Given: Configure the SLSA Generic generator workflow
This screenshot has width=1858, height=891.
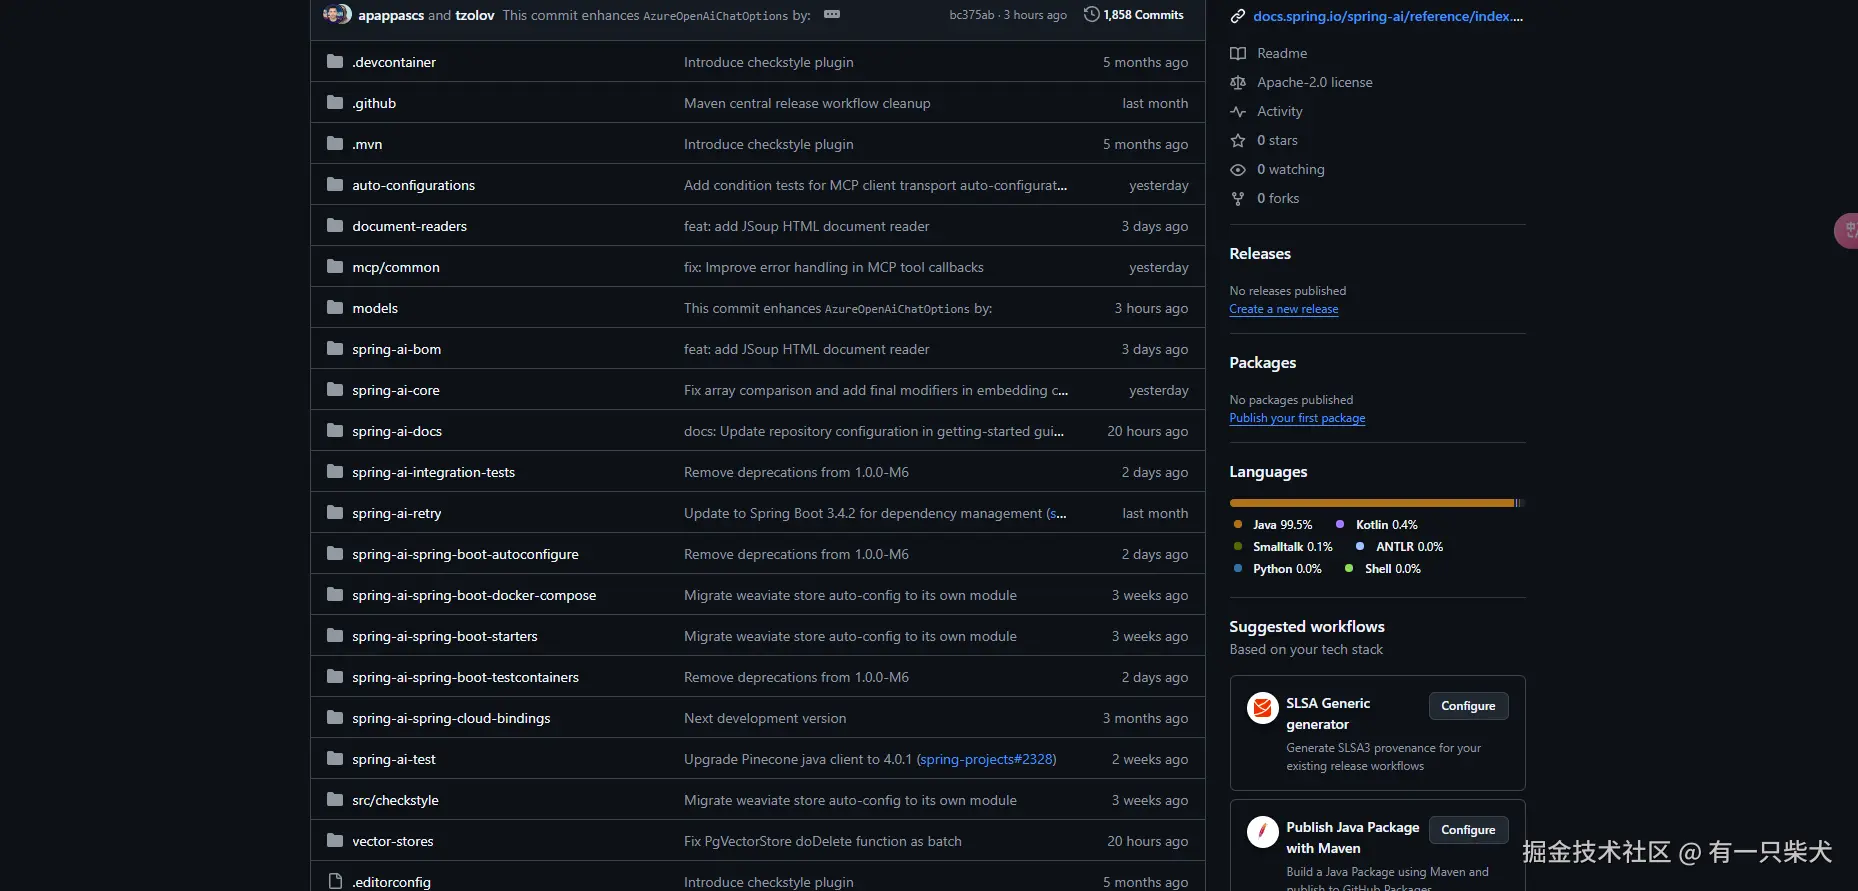Looking at the screenshot, I should point(1468,706).
